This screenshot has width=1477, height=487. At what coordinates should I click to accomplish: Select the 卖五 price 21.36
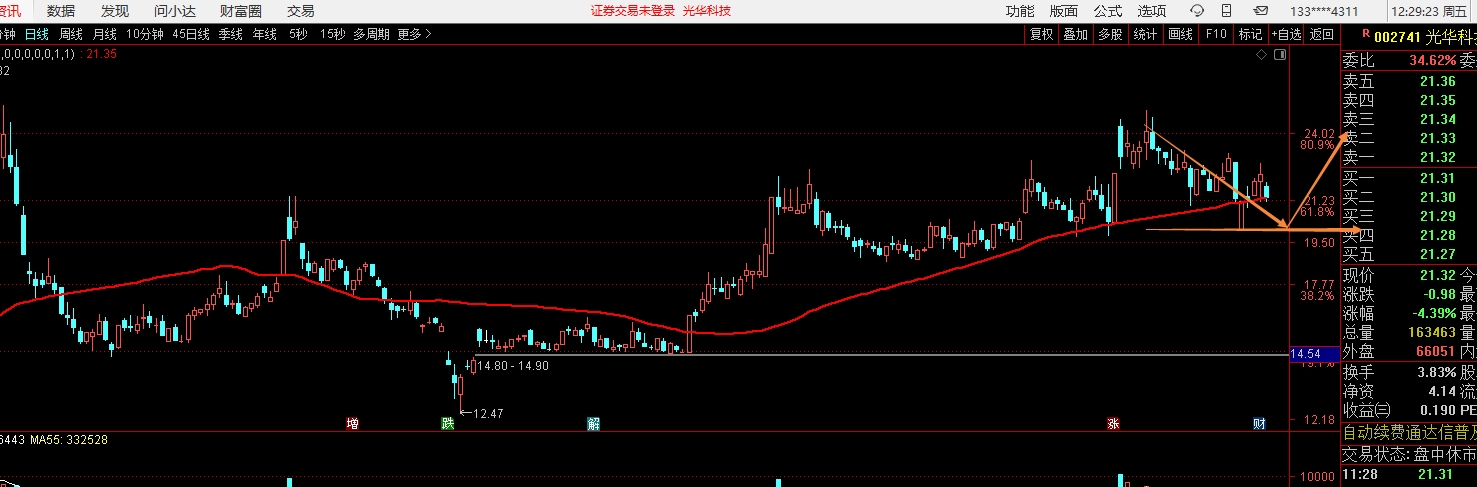coord(1438,81)
